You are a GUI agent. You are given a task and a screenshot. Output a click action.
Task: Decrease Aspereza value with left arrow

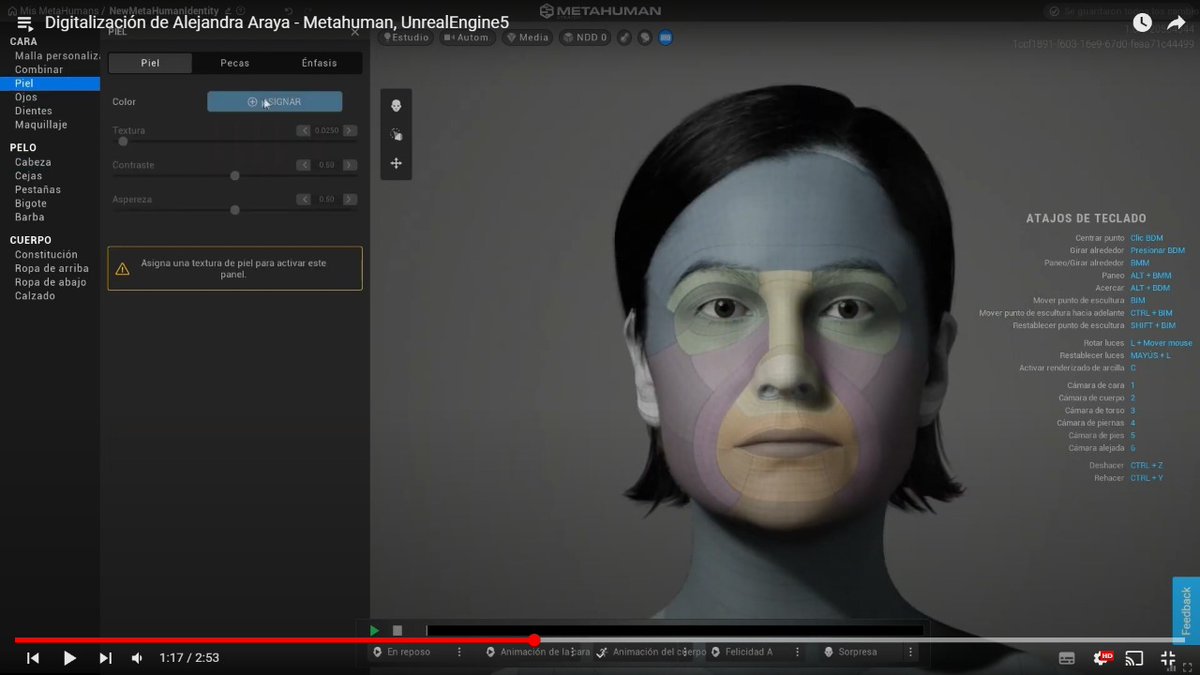[304, 199]
